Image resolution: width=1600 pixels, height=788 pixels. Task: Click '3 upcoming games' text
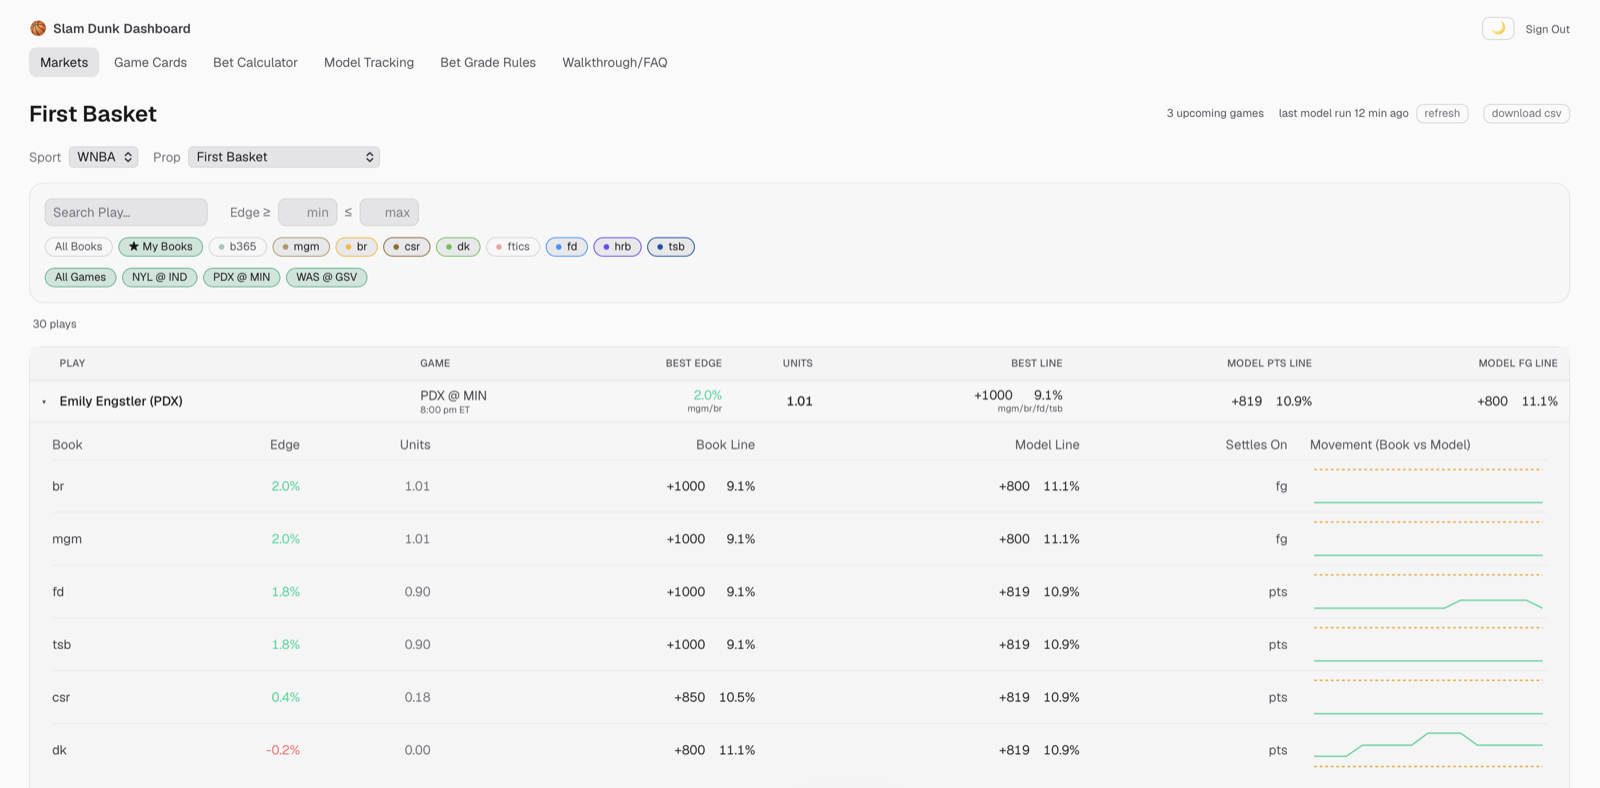tap(1215, 113)
